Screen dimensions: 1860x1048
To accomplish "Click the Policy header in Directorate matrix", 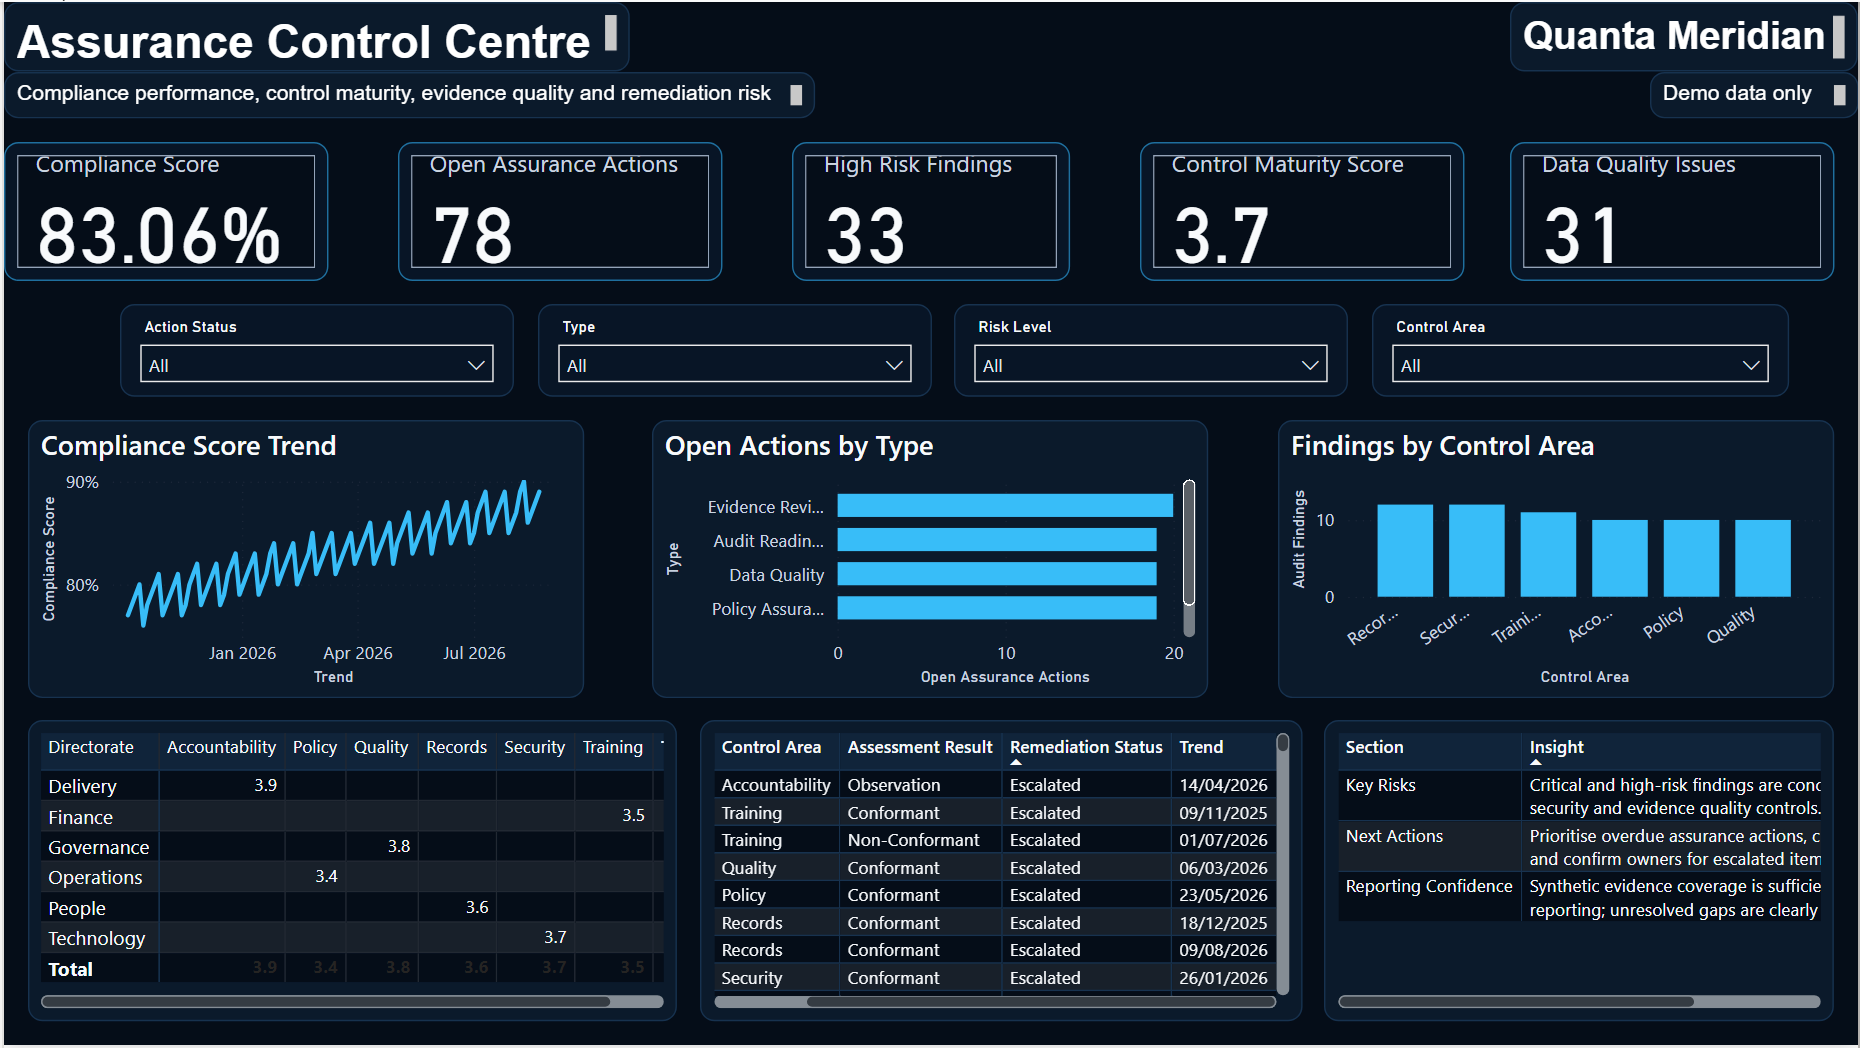I will pyautogui.click(x=315, y=747).
